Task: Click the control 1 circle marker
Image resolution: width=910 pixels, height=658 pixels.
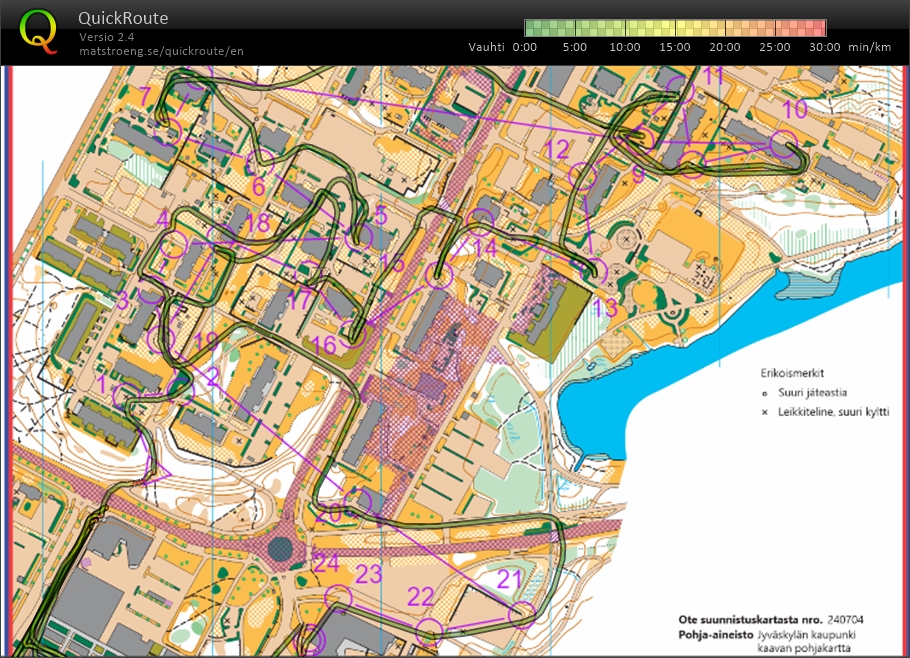Action: 127,395
